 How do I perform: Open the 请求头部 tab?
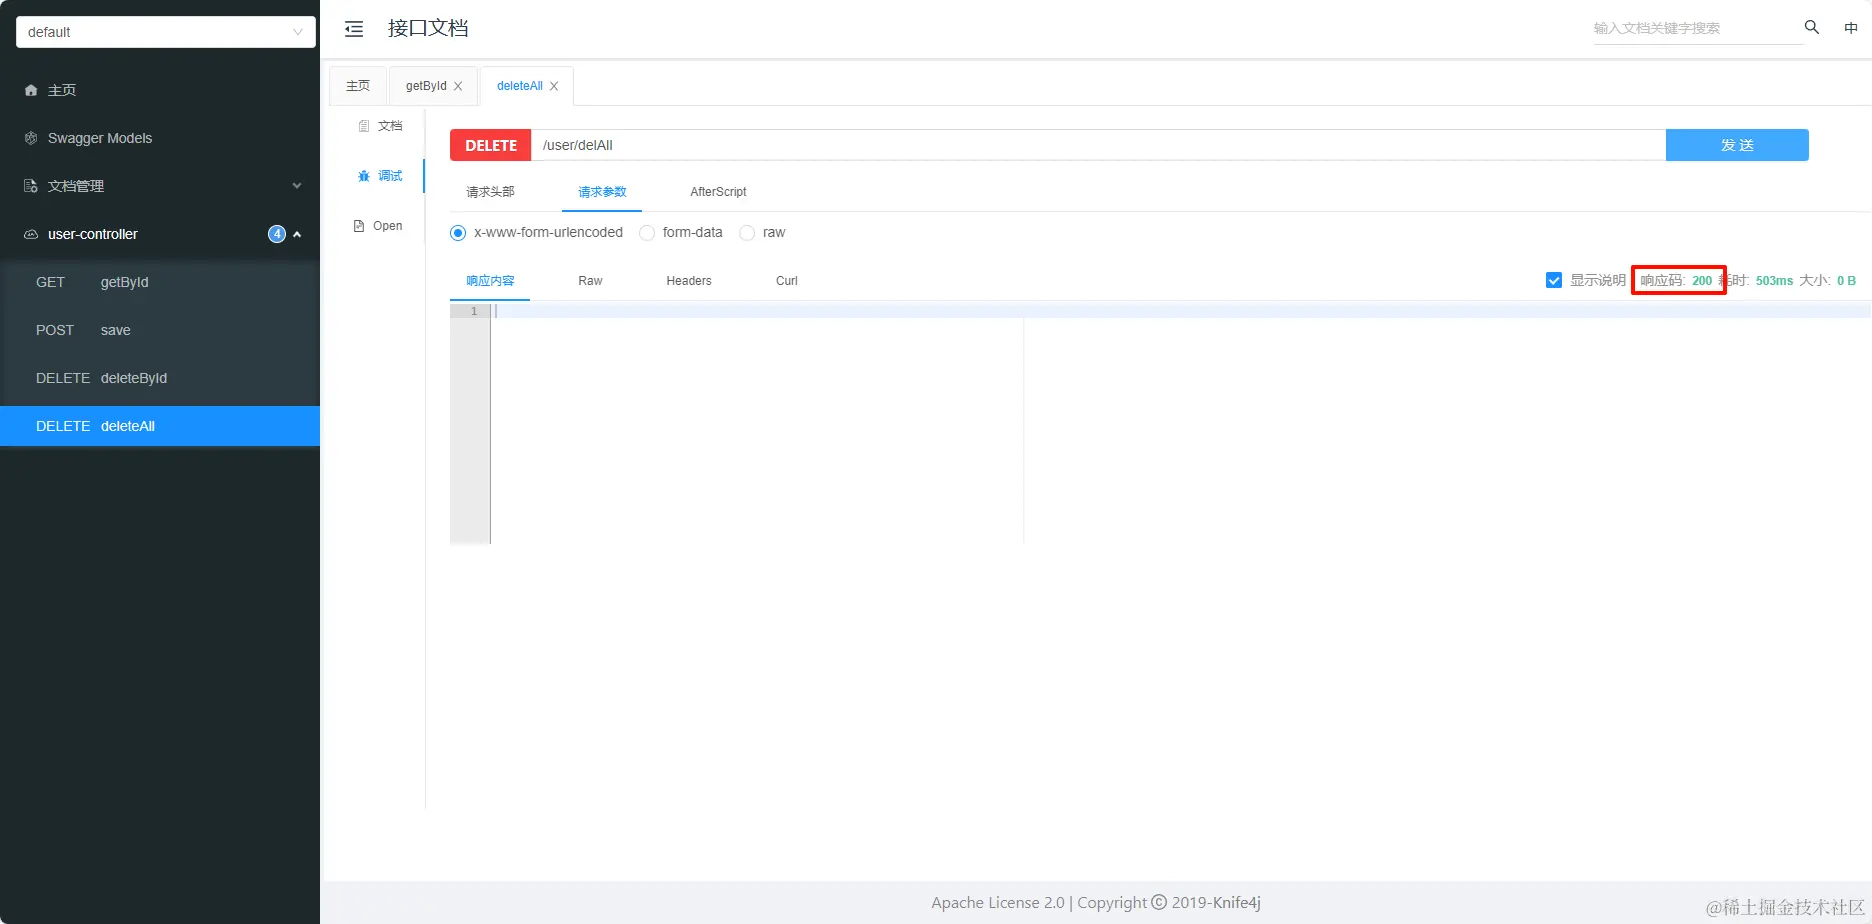pos(490,192)
